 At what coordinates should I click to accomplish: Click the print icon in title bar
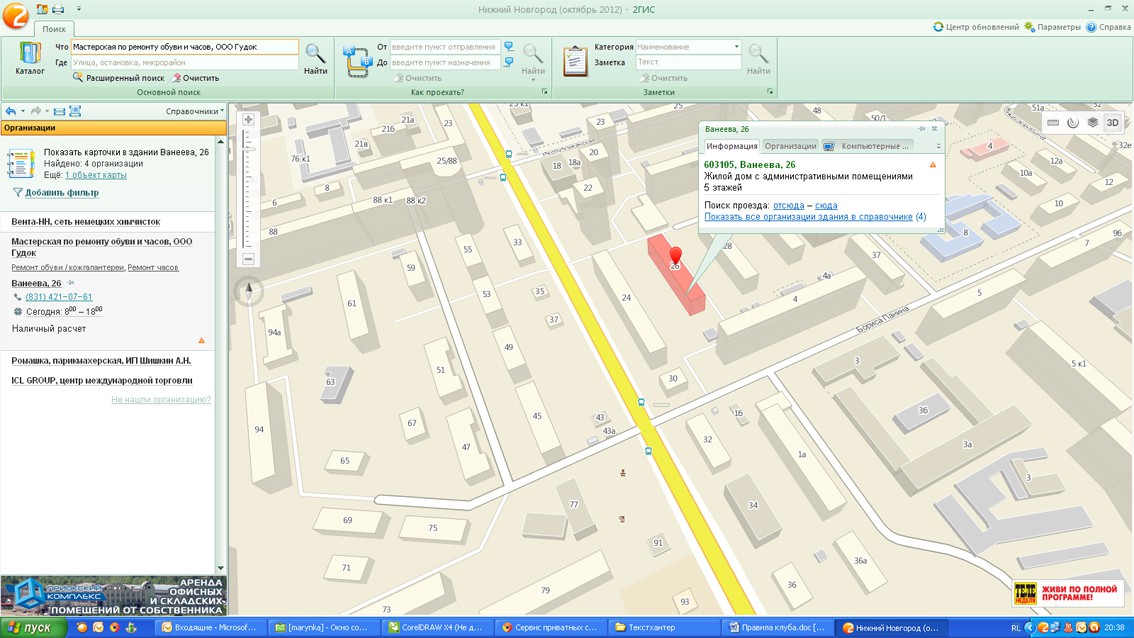point(59,9)
